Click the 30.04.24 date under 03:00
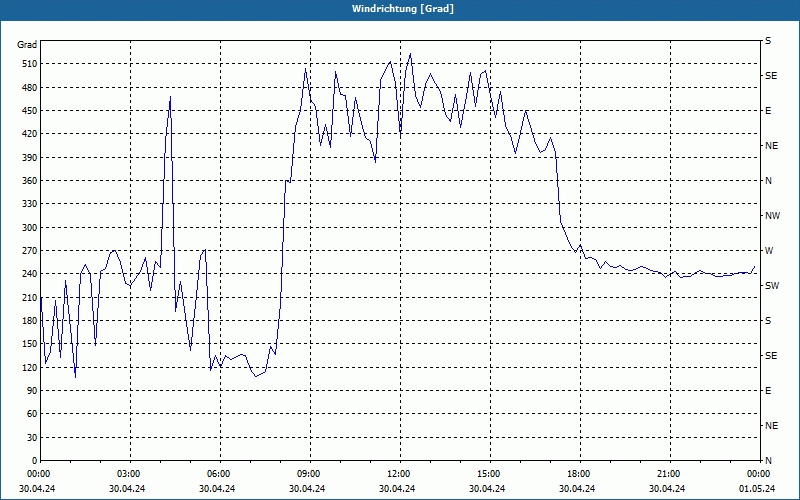 pyautogui.click(x=127, y=489)
